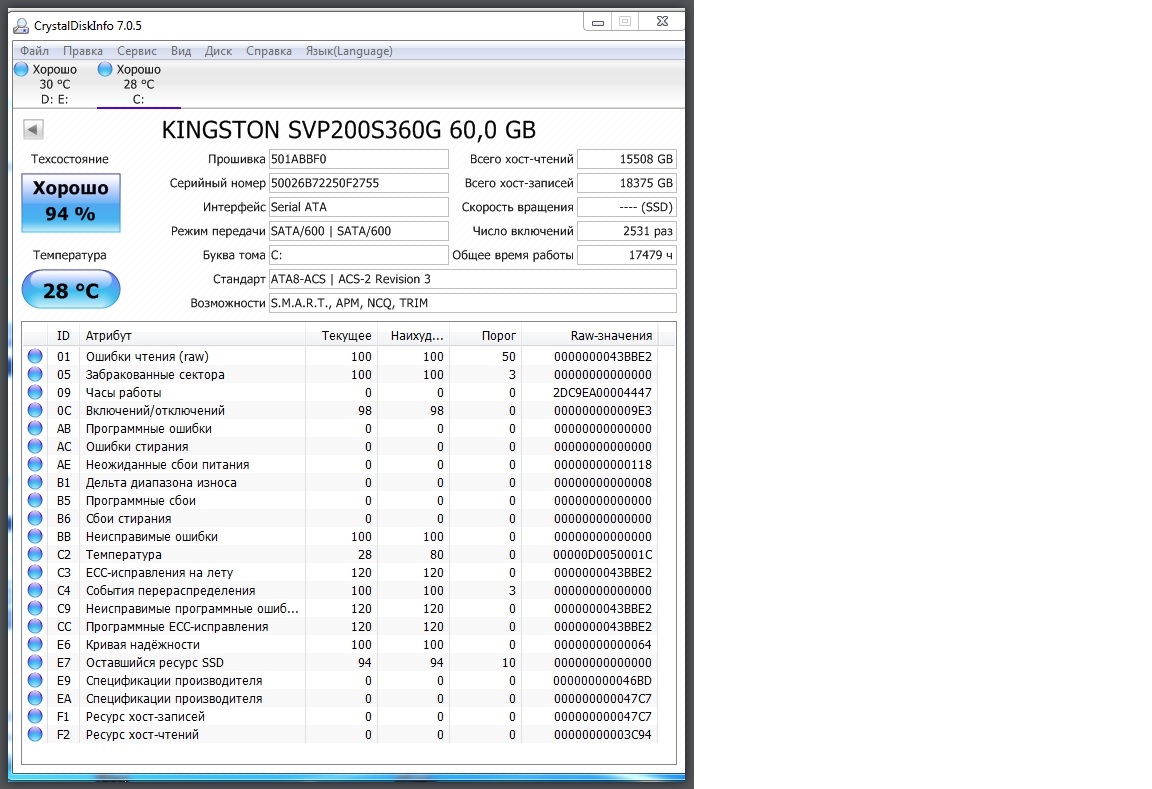Viewport: 1152px width, 789px height.
Task: Click the S.M.A.R.T., APM, NCQ, TRIM field
Action: [x=472, y=303]
